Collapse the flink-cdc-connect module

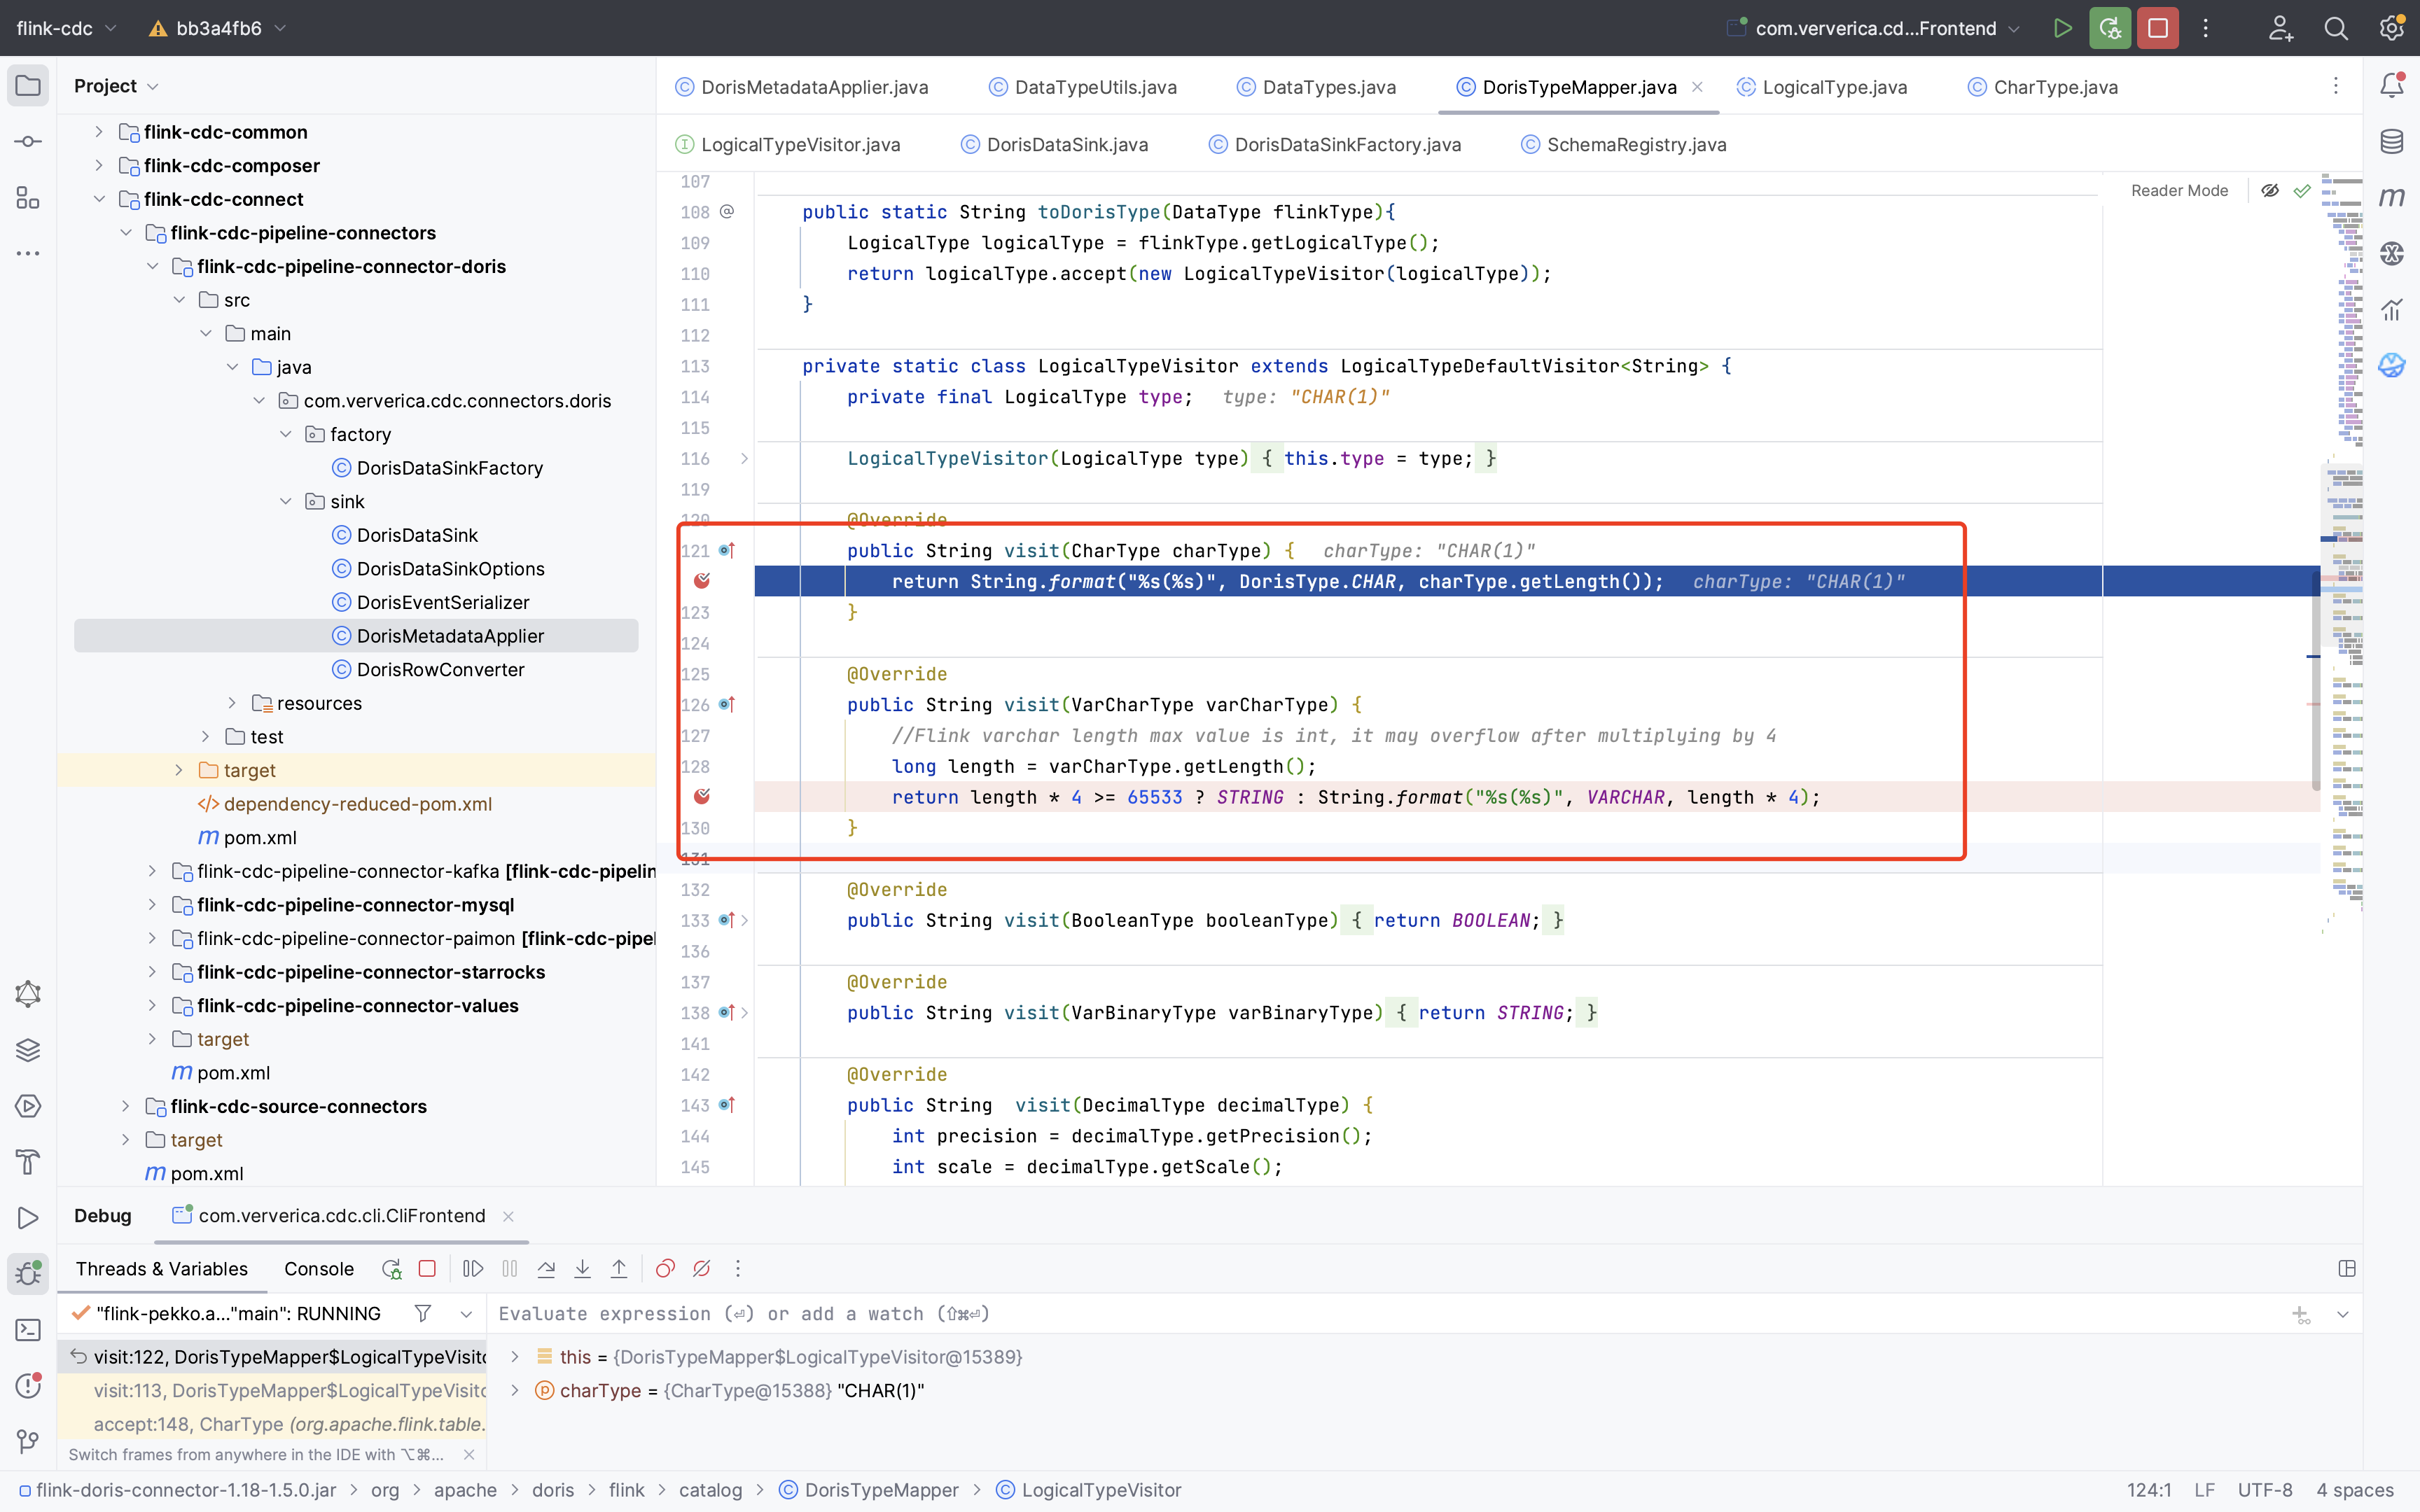(x=99, y=199)
